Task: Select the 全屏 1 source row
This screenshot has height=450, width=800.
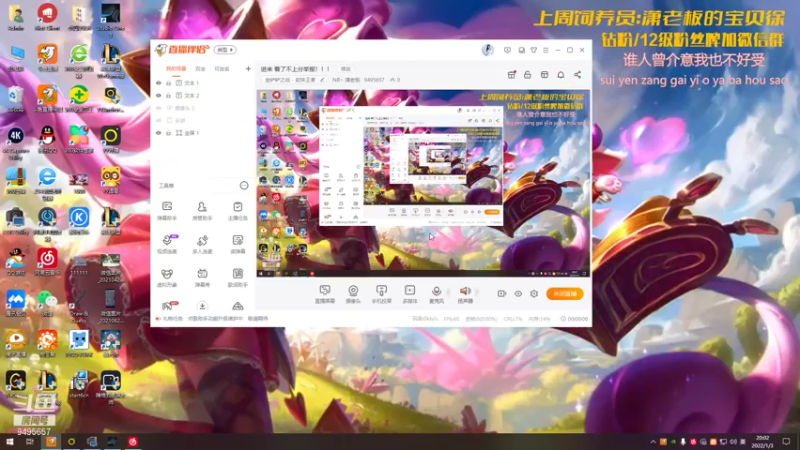Action: [203, 133]
